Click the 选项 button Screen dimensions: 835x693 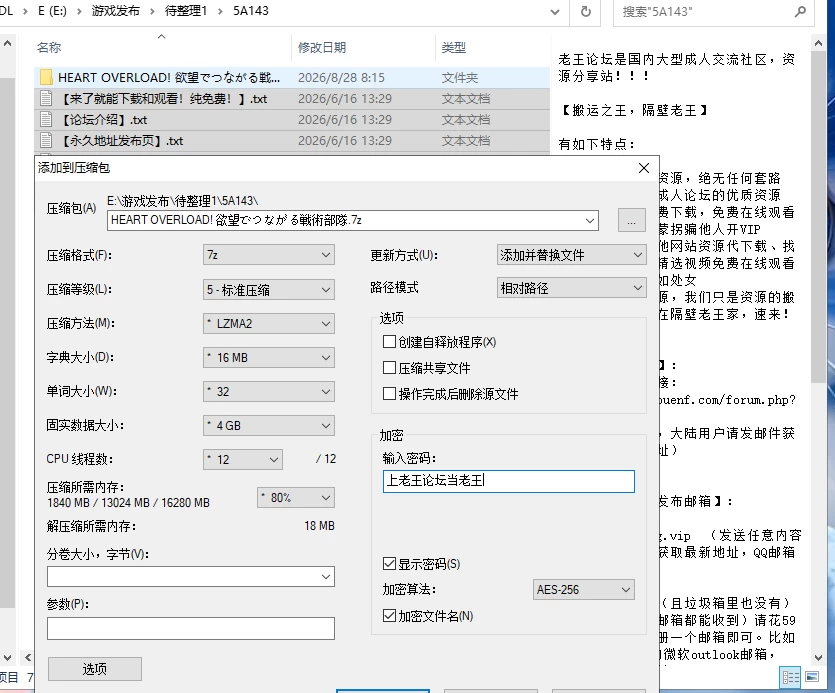[x=95, y=669]
